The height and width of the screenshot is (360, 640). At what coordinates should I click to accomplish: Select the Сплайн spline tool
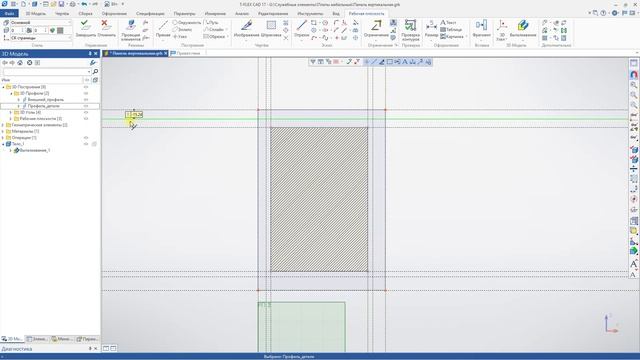215,29
